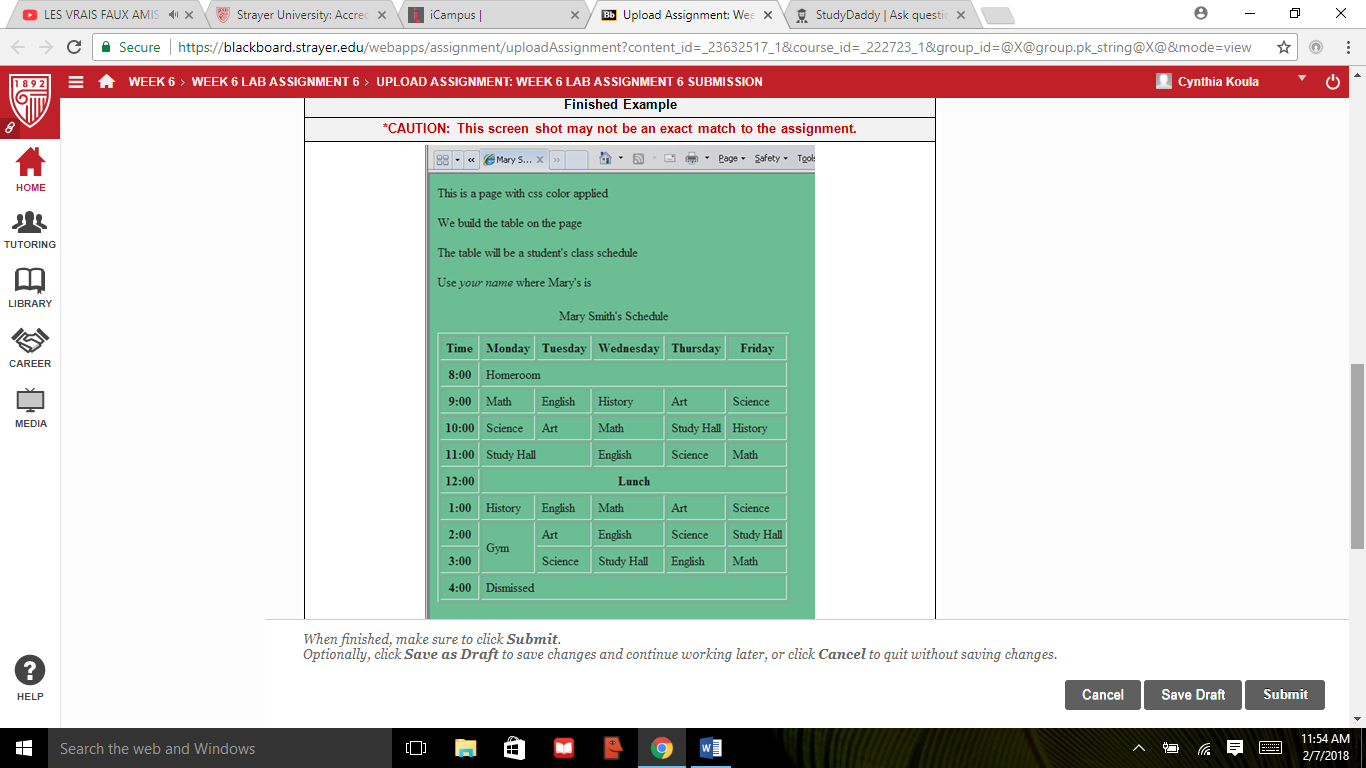Reload the page in Chrome
Viewport: 1366px width, 768px height.
73,47
